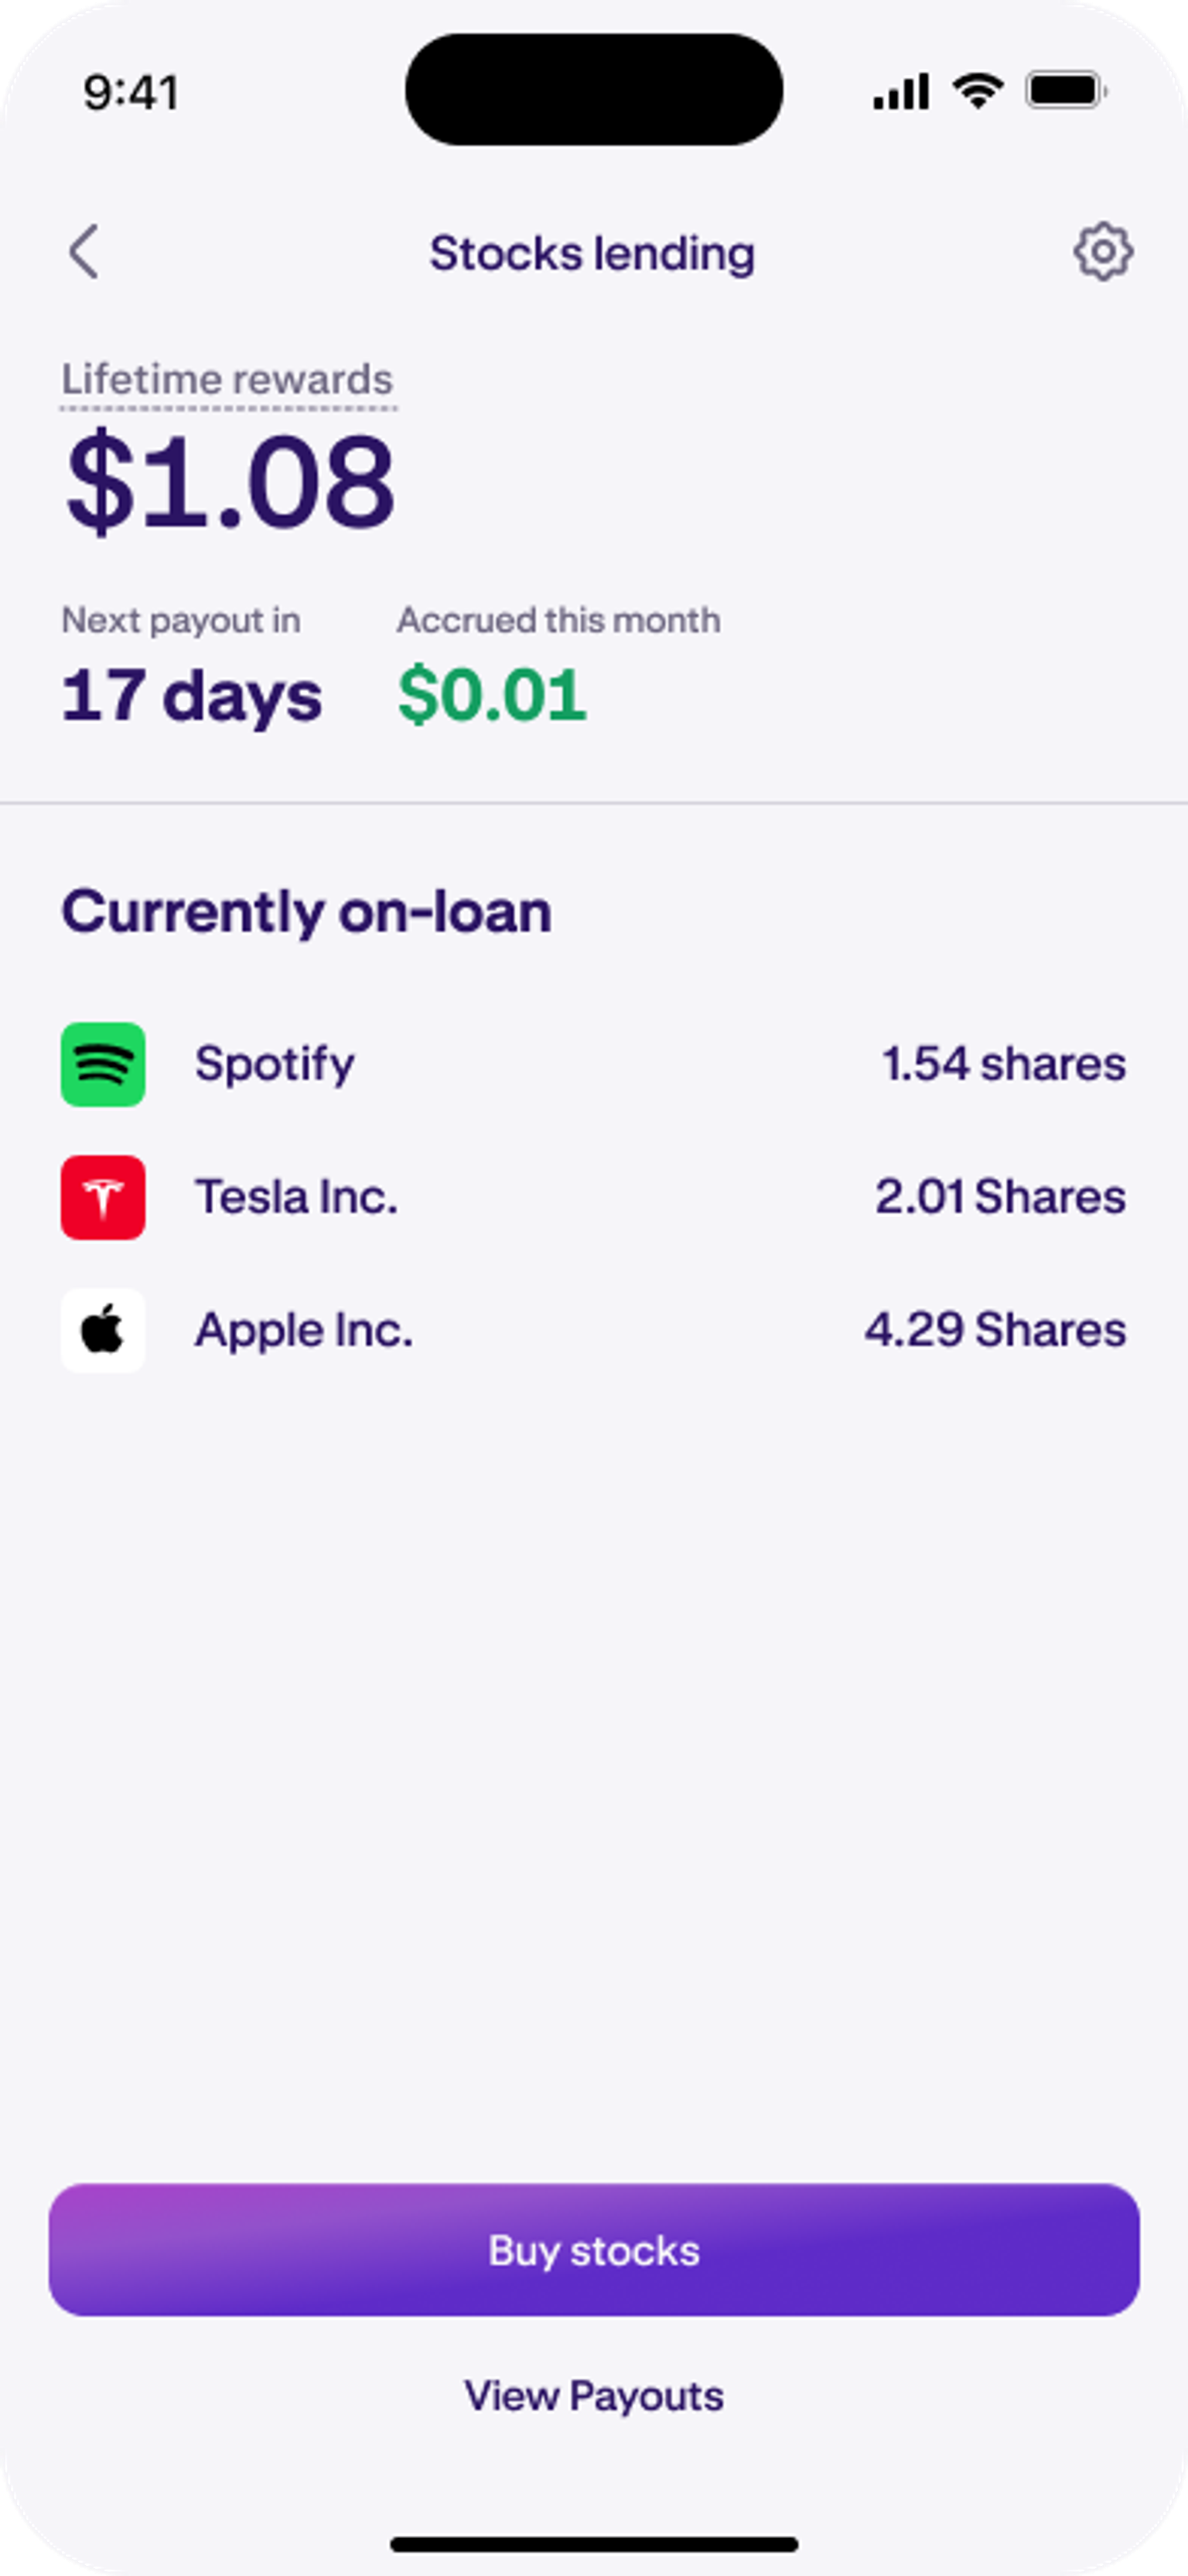Screen dimensions: 1188x2576
Task: Tap the $0.01 accrued amount
Action: 492,695
